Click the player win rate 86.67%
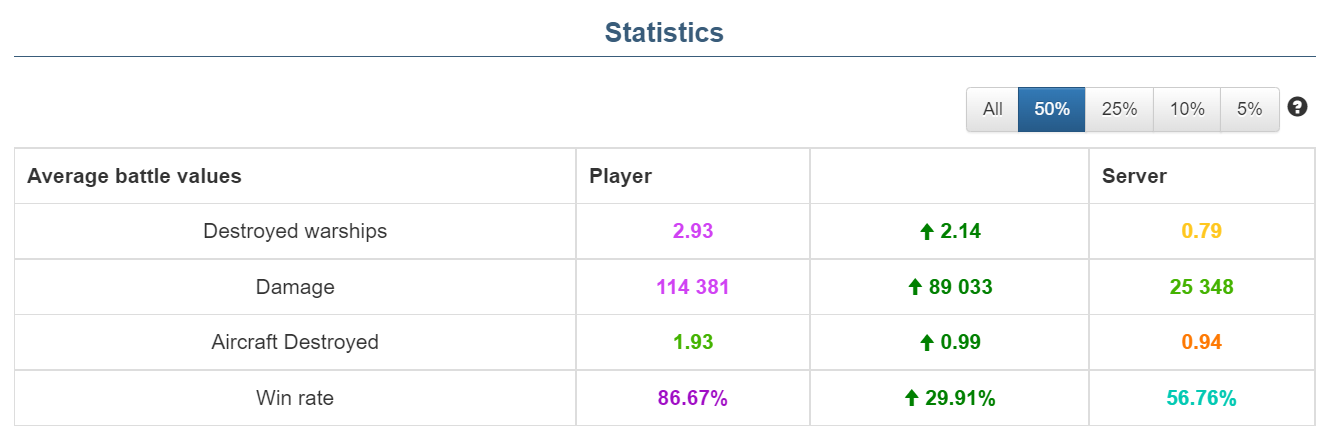The image size is (1332, 442). pyautogui.click(x=692, y=399)
